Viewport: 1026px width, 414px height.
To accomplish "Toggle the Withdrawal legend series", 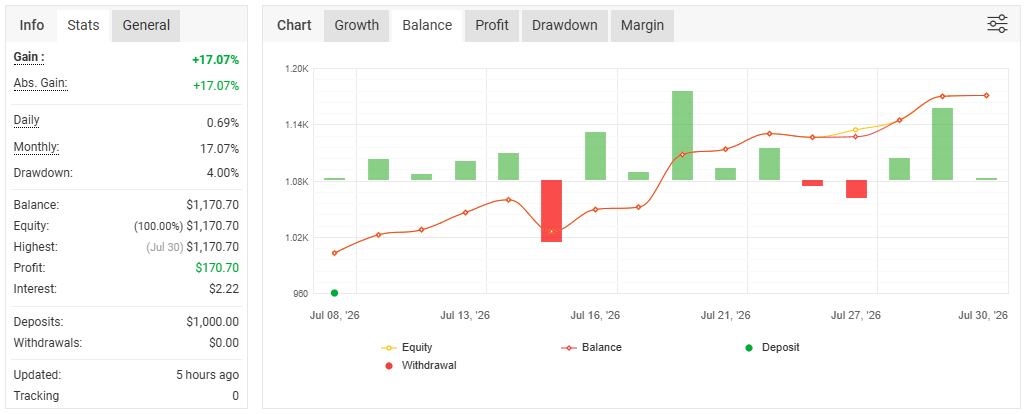I will tap(420, 366).
